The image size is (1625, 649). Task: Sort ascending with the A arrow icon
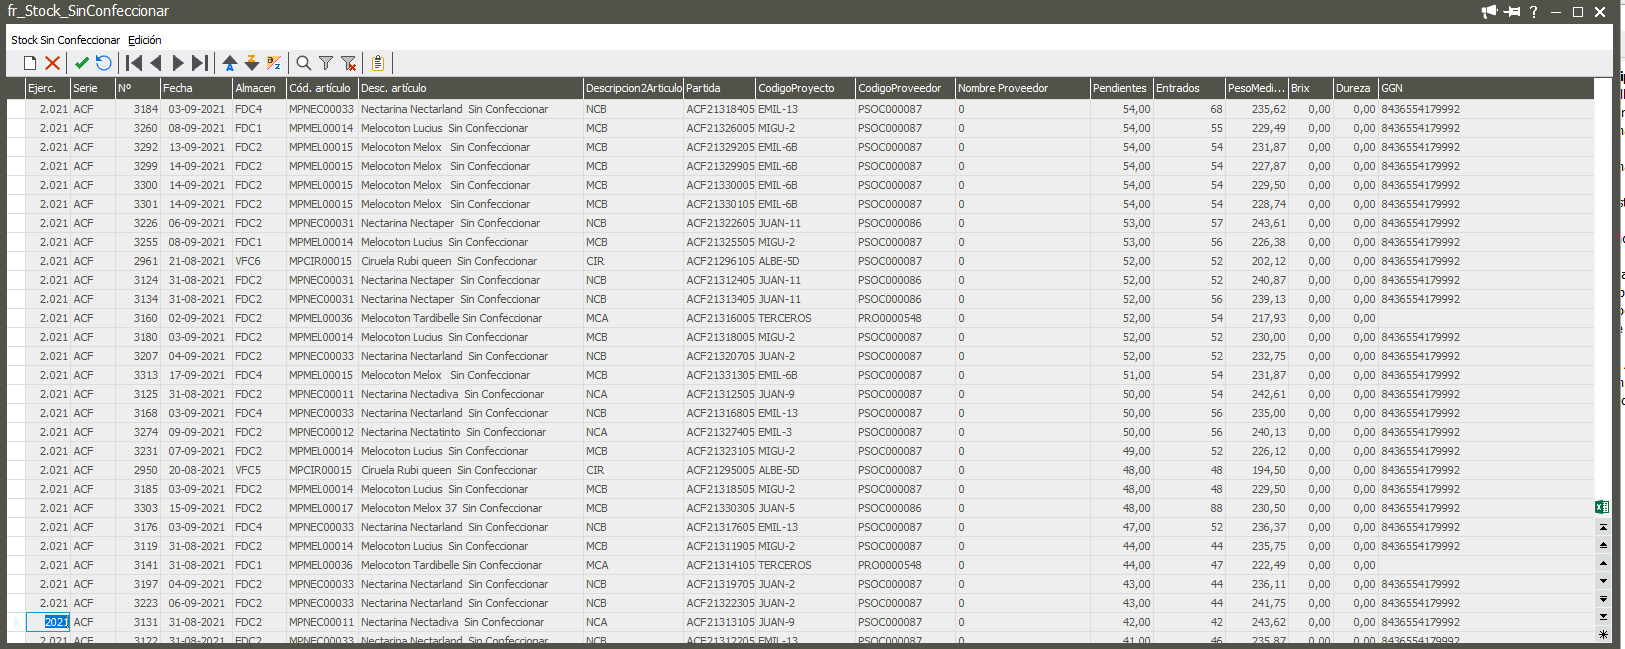click(x=230, y=63)
